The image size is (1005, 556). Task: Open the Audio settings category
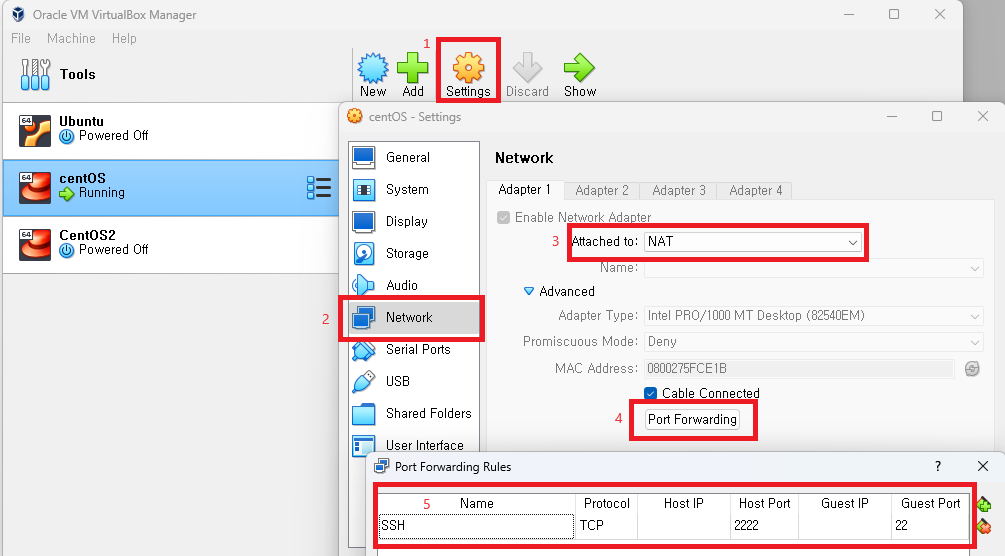(x=414, y=285)
